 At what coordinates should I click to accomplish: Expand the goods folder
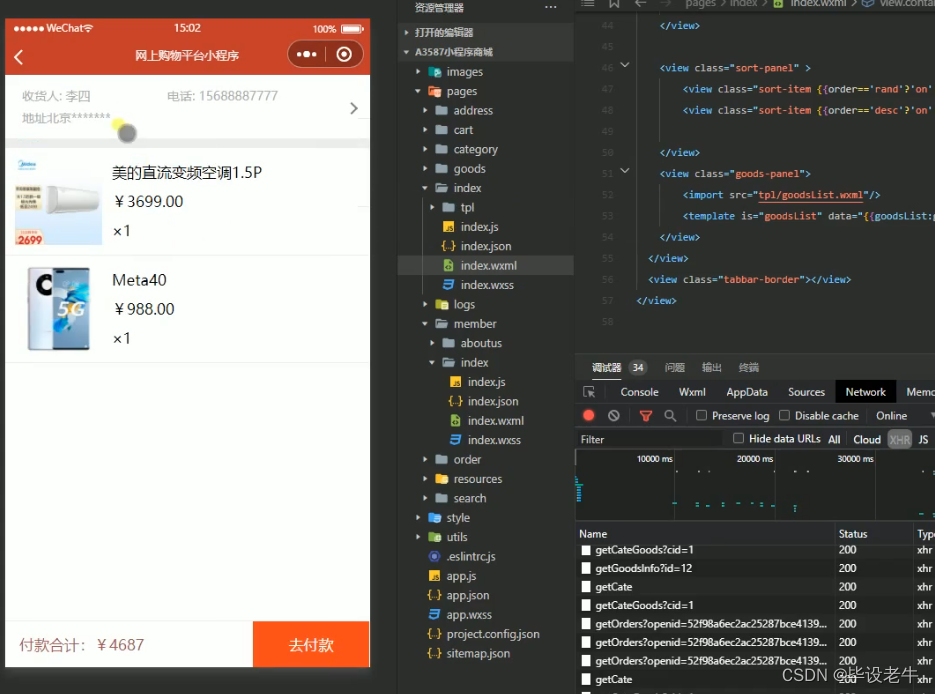point(425,169)
